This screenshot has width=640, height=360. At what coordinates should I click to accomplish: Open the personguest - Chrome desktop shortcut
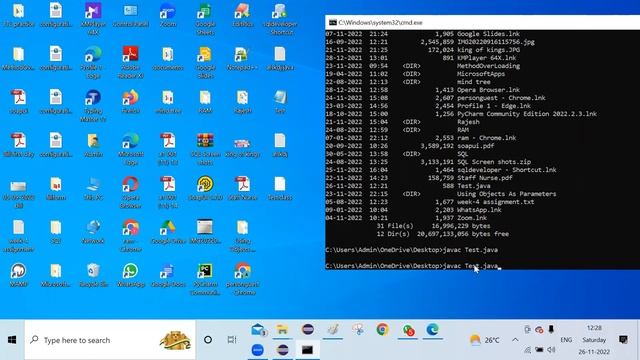click(242, 279)
